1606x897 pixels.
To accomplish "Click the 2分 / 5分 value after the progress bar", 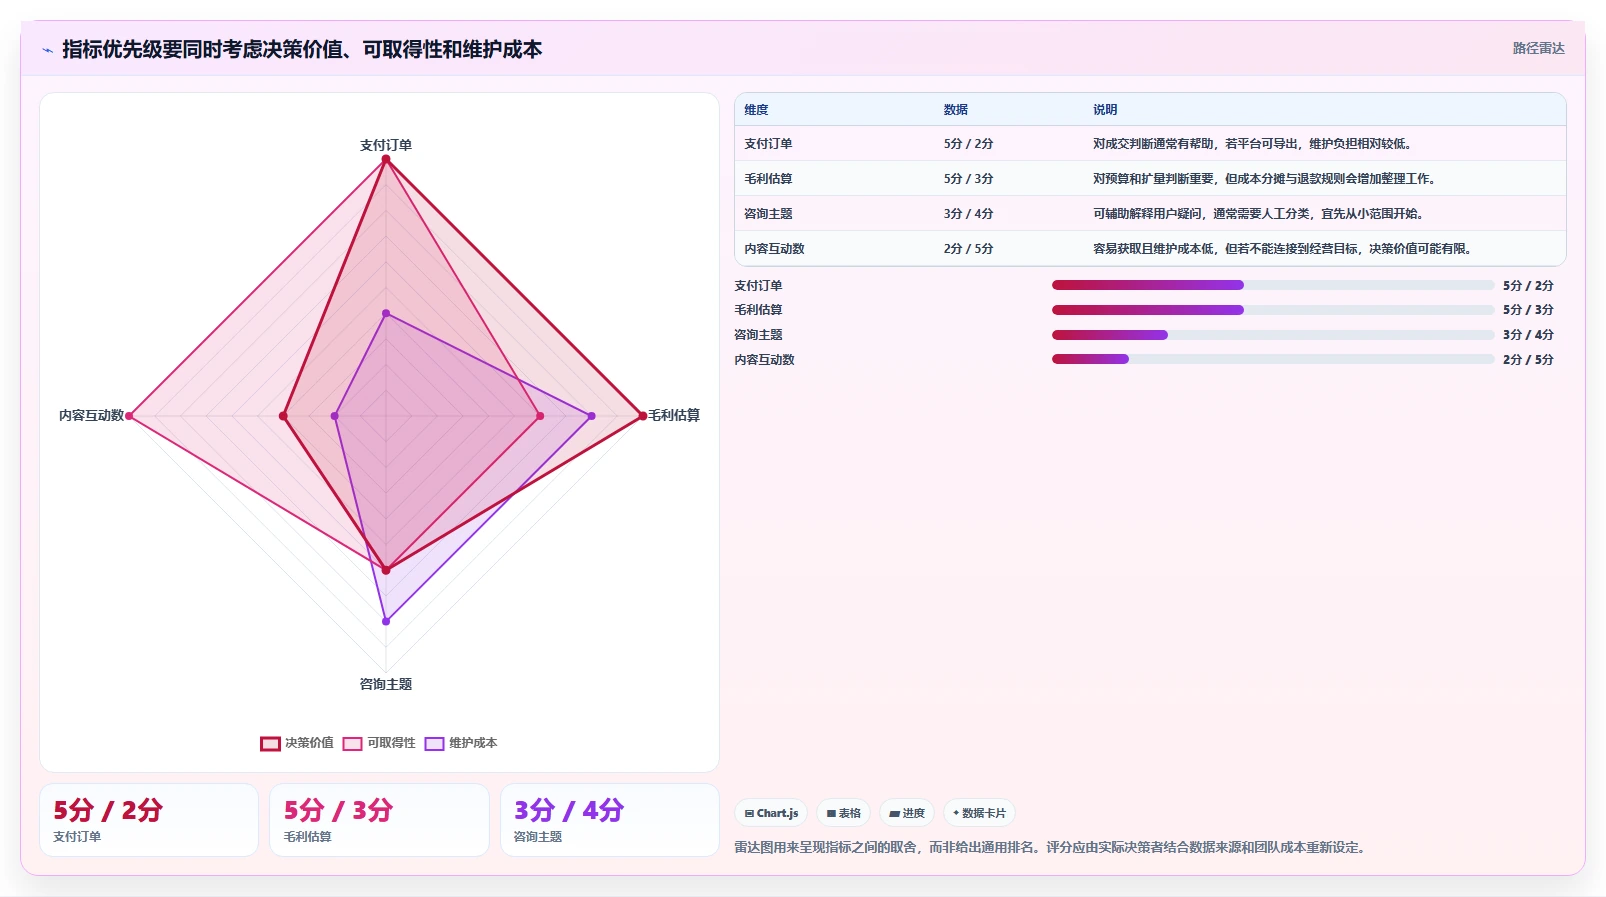I will tap(1528, 360).
